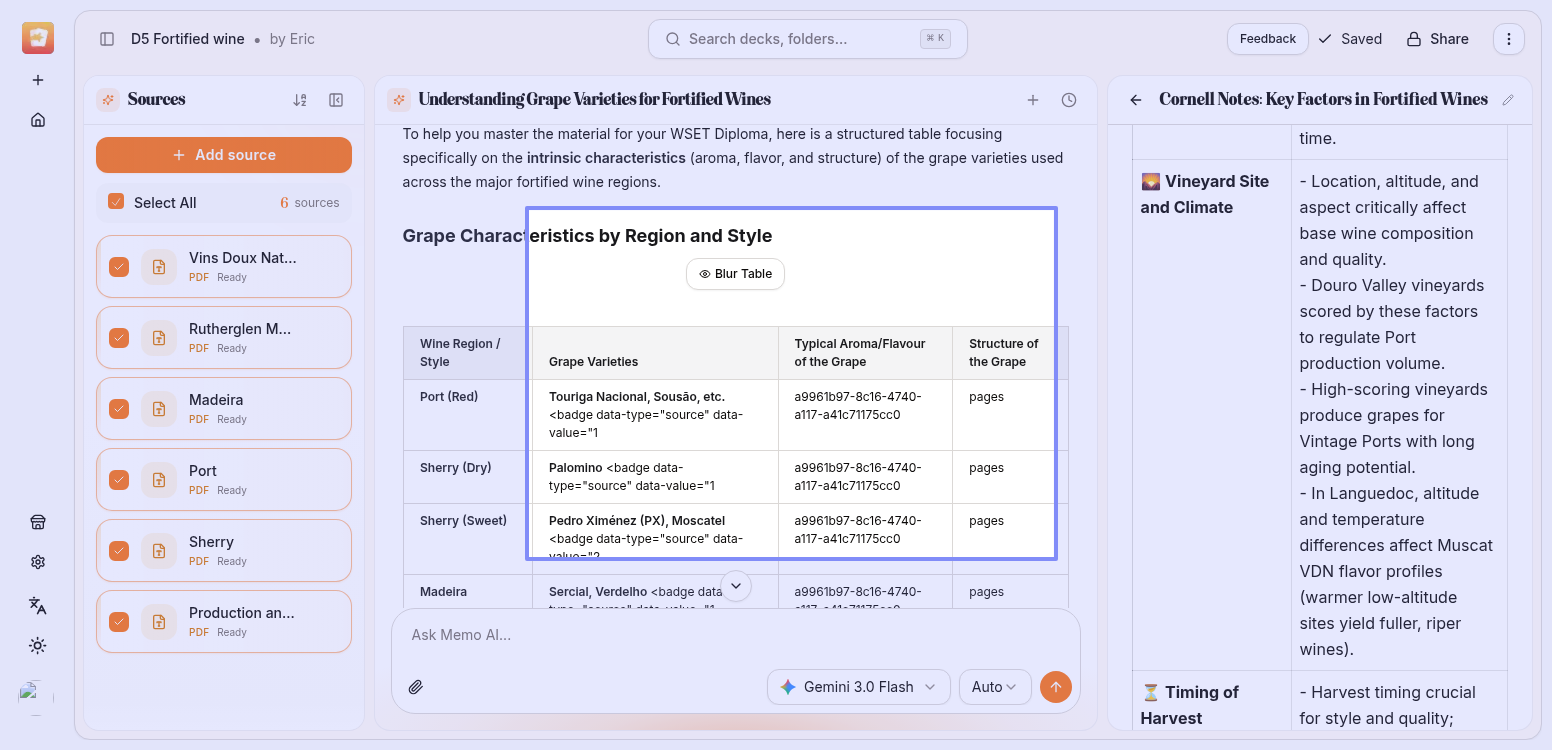1552x750 pixels.
Task: Open the three-dot more options menu
Action: pyautogui.click(x=1508, y=39)
